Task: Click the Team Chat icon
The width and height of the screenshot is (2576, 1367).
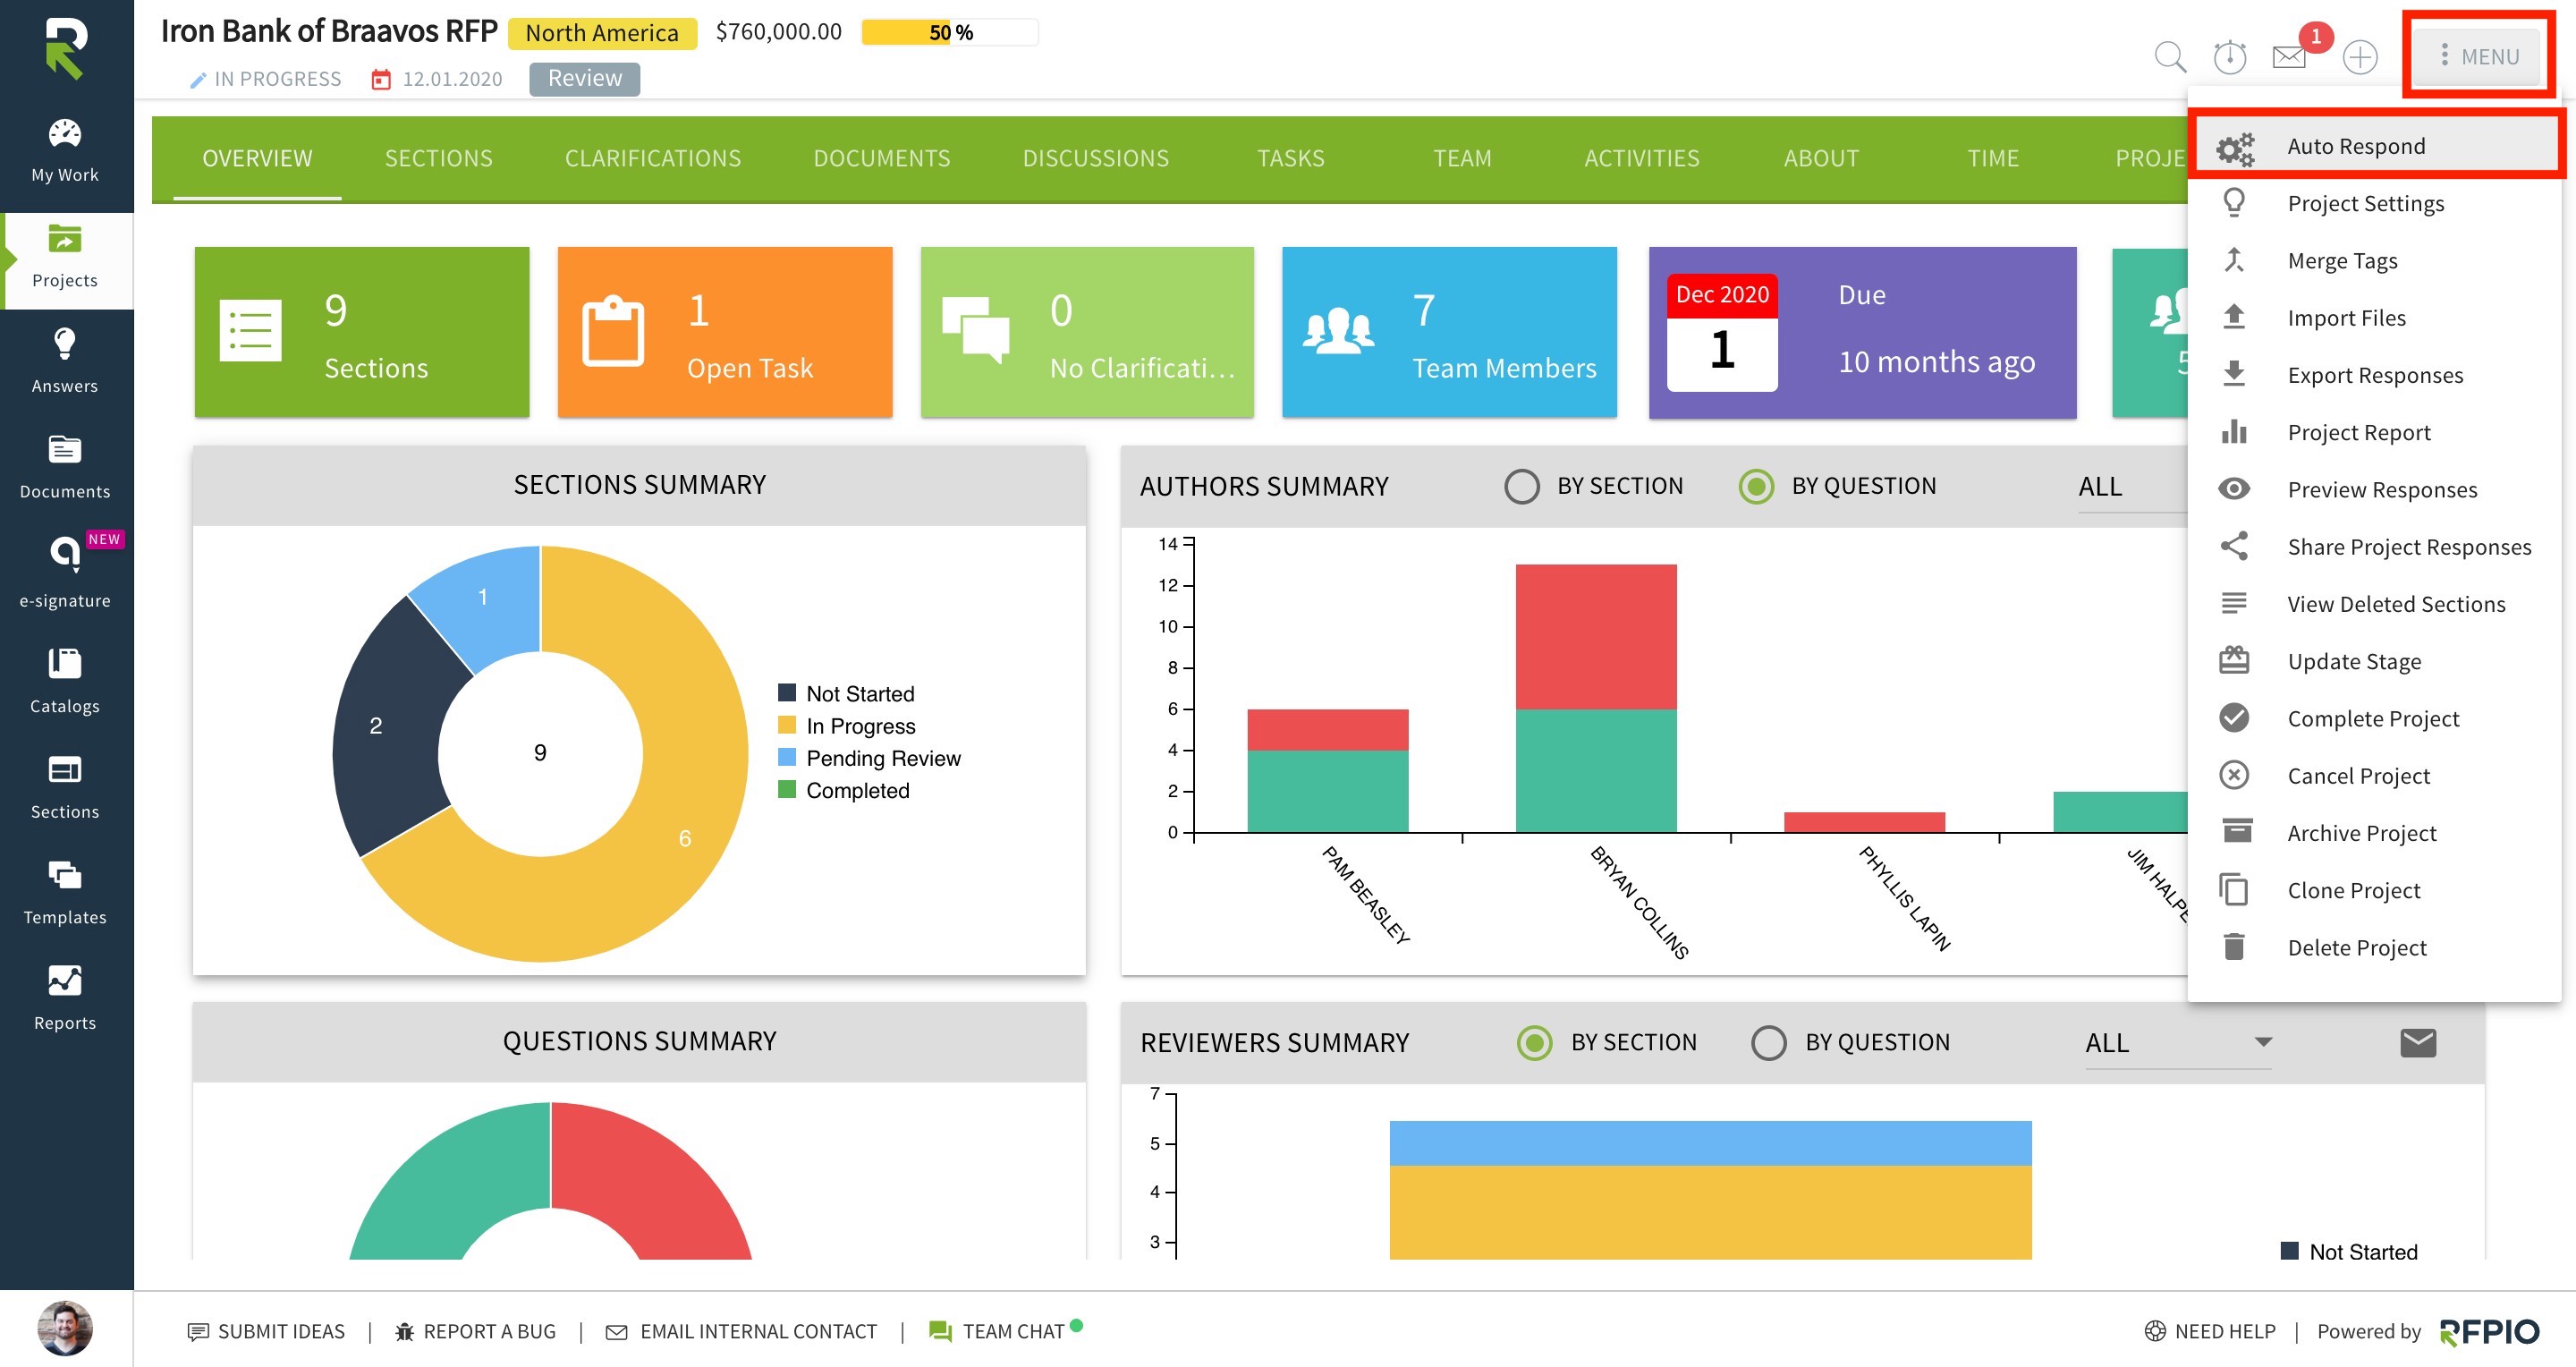Action: 940,1331
